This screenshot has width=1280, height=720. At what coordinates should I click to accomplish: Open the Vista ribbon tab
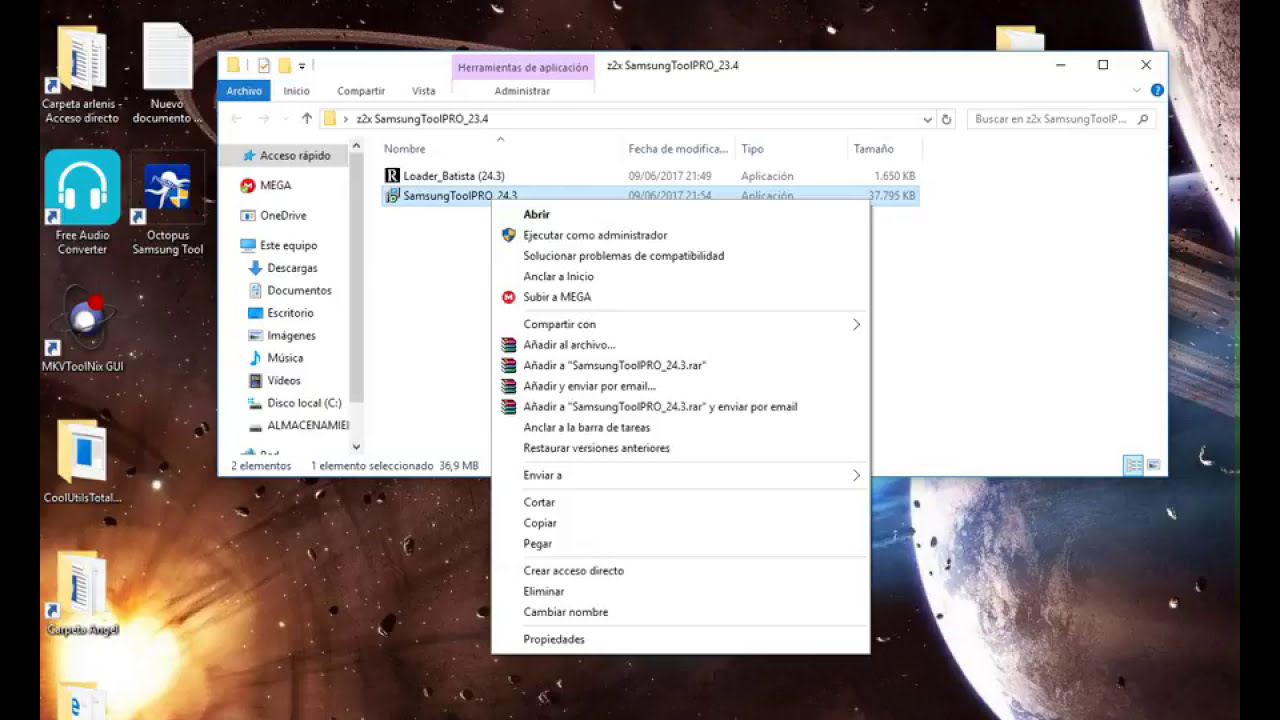point(424,91)
